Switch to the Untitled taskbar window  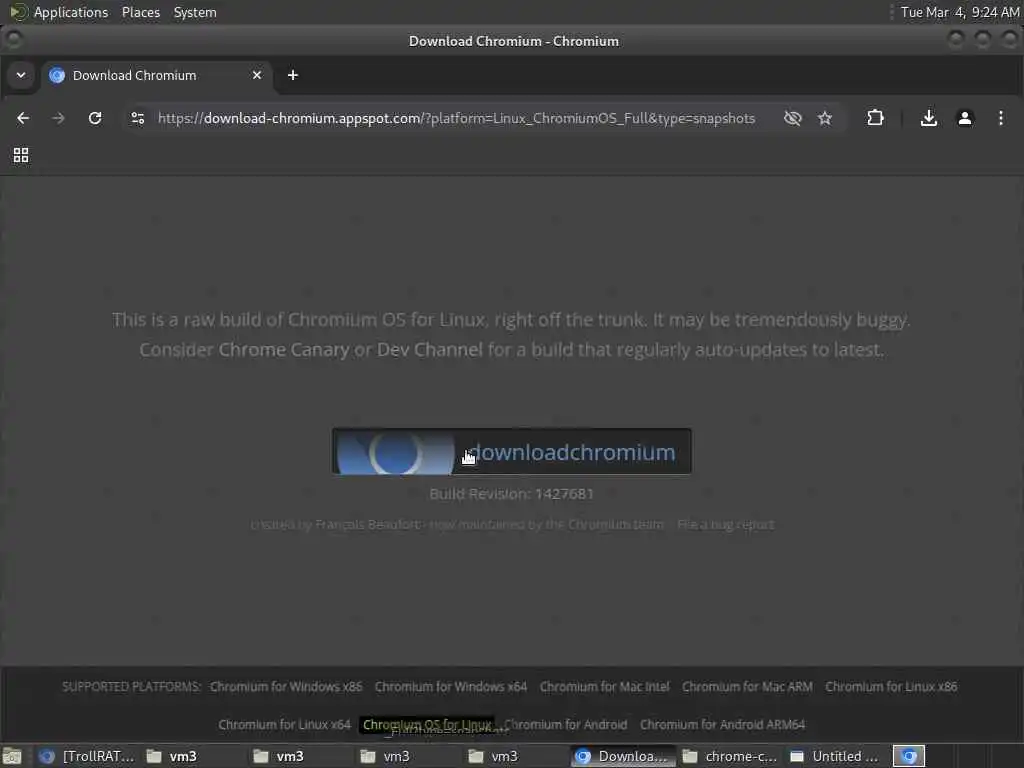point(837,756)
